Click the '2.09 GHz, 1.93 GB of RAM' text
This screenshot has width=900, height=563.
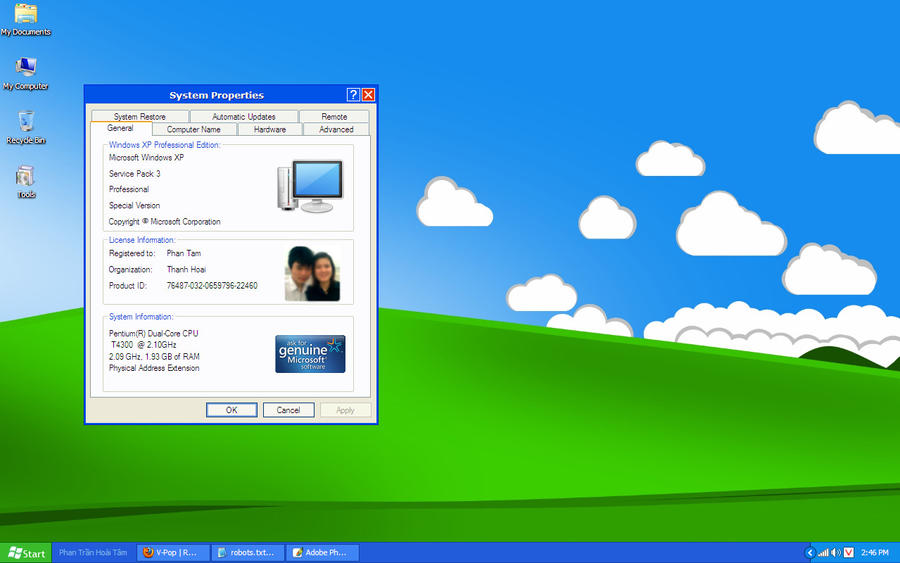pos(154,356)
